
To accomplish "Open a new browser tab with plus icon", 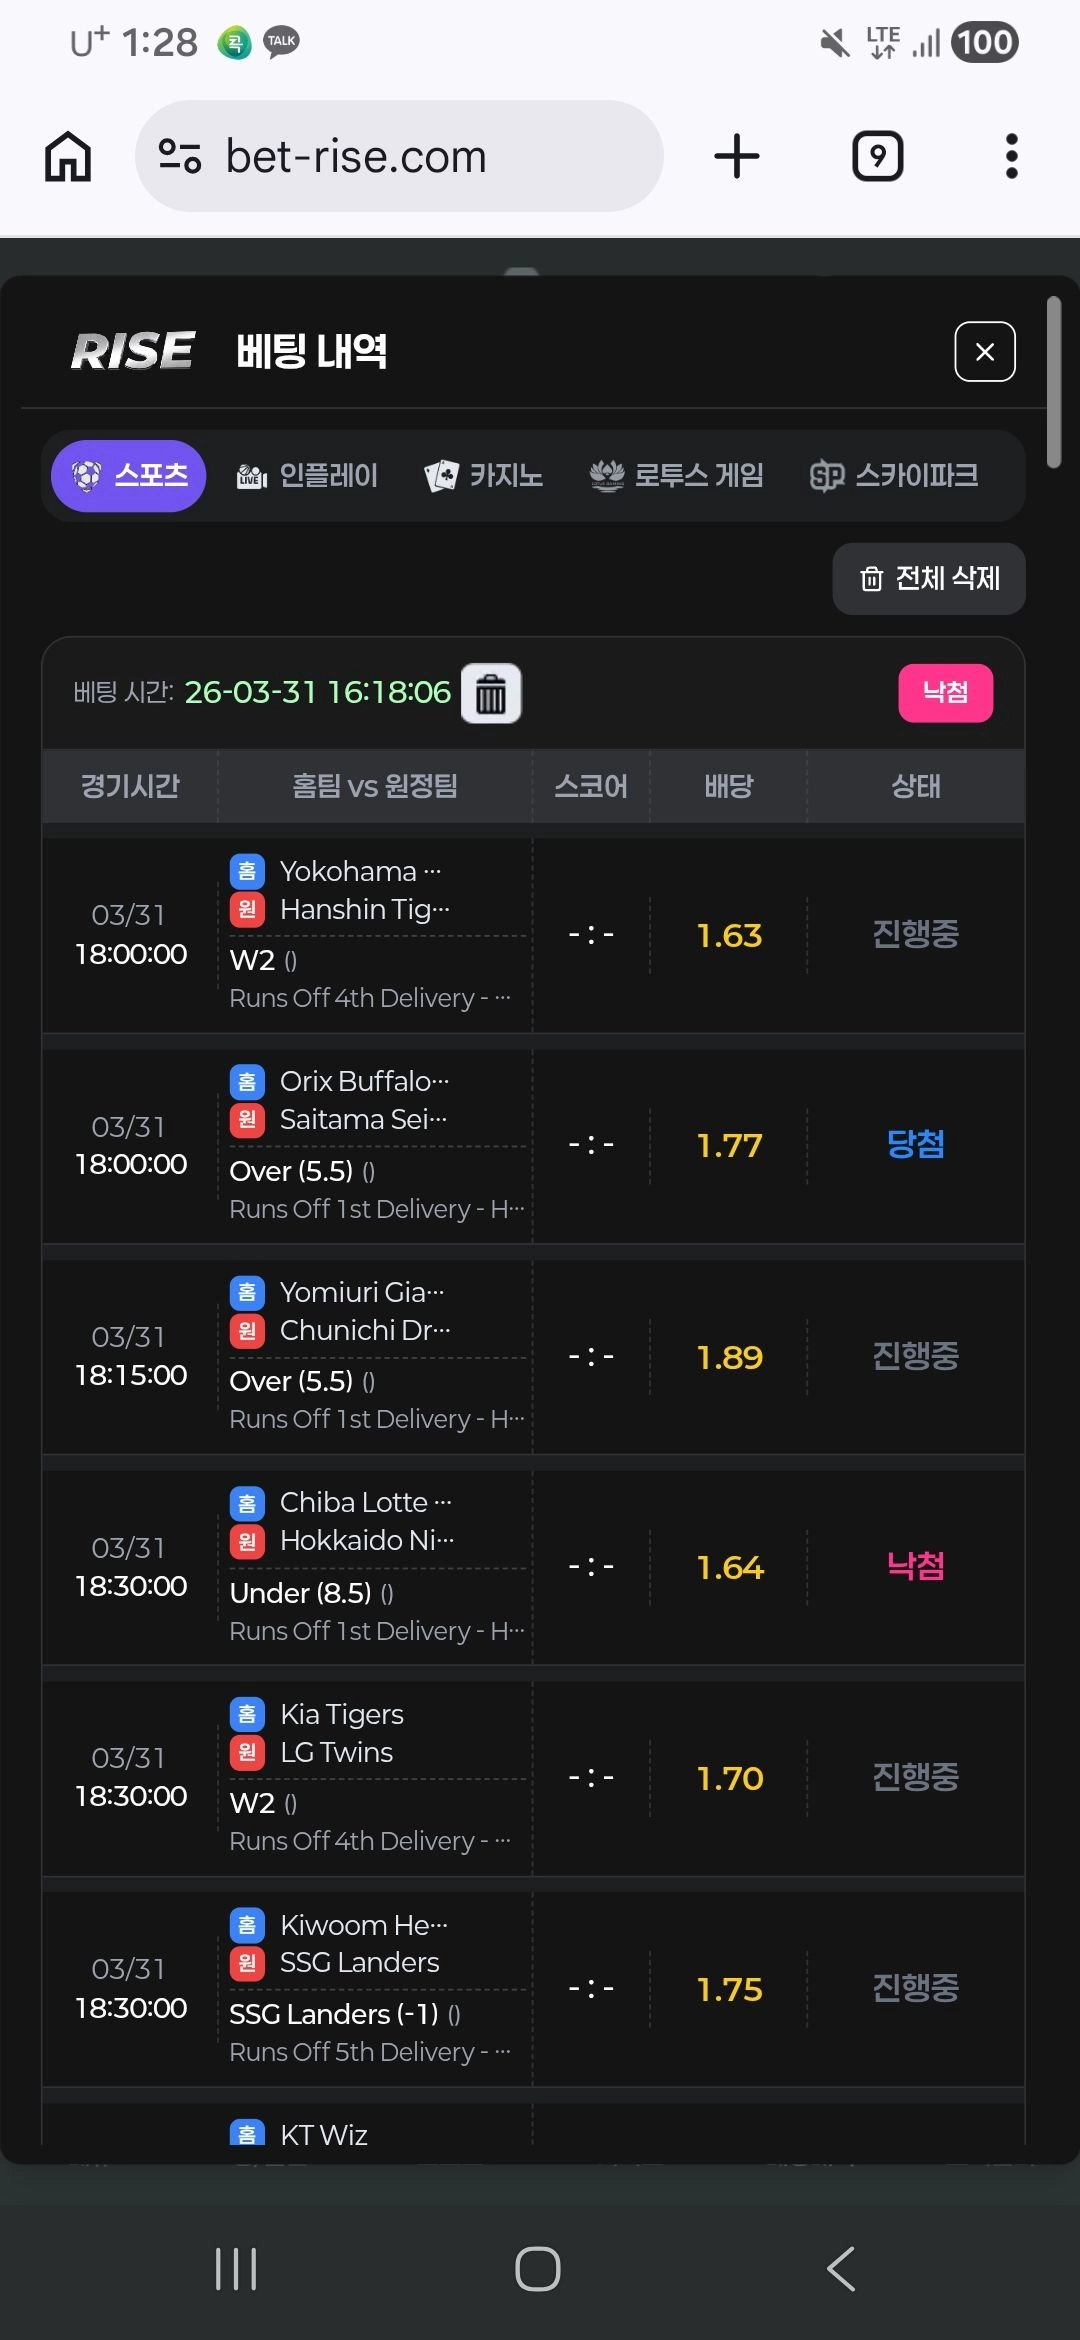I will [x=737, y=156].
